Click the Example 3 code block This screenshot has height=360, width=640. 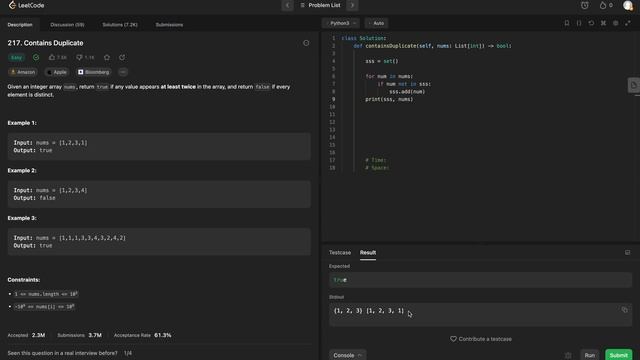[x=159, y=242]
